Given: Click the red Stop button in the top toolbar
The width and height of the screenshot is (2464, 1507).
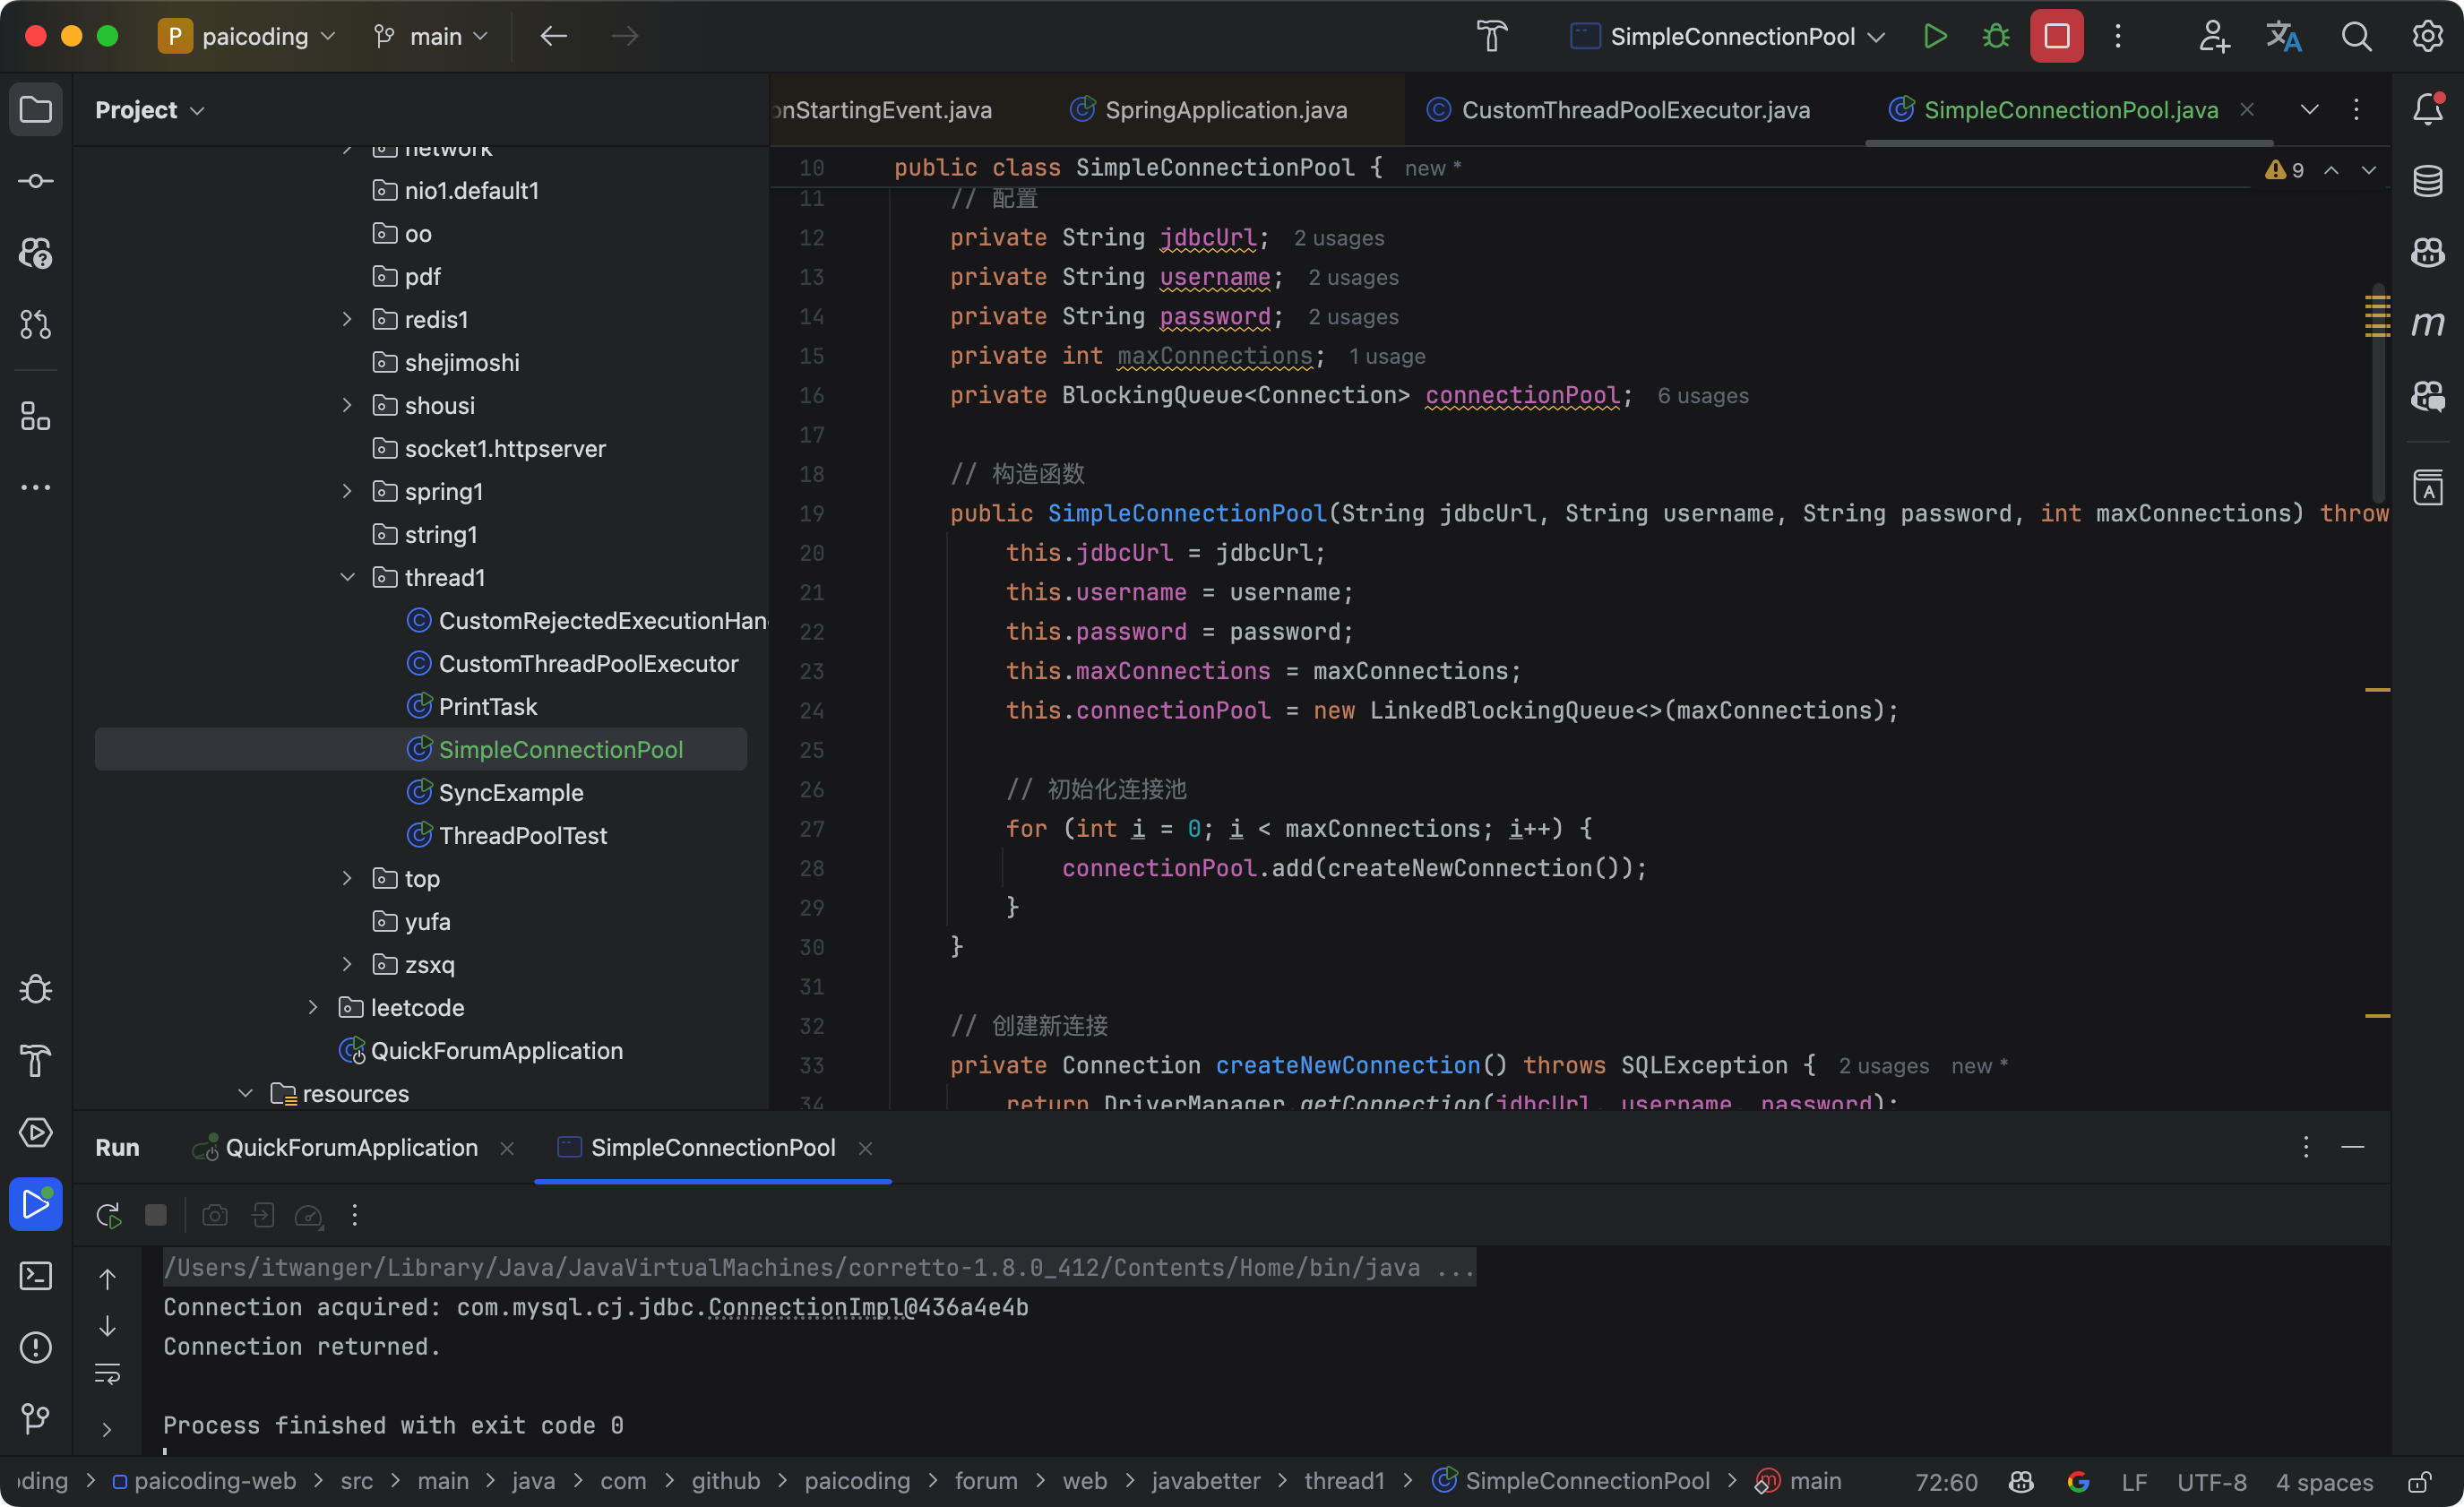Looking at the screenshot, I should click(2056, 37).
